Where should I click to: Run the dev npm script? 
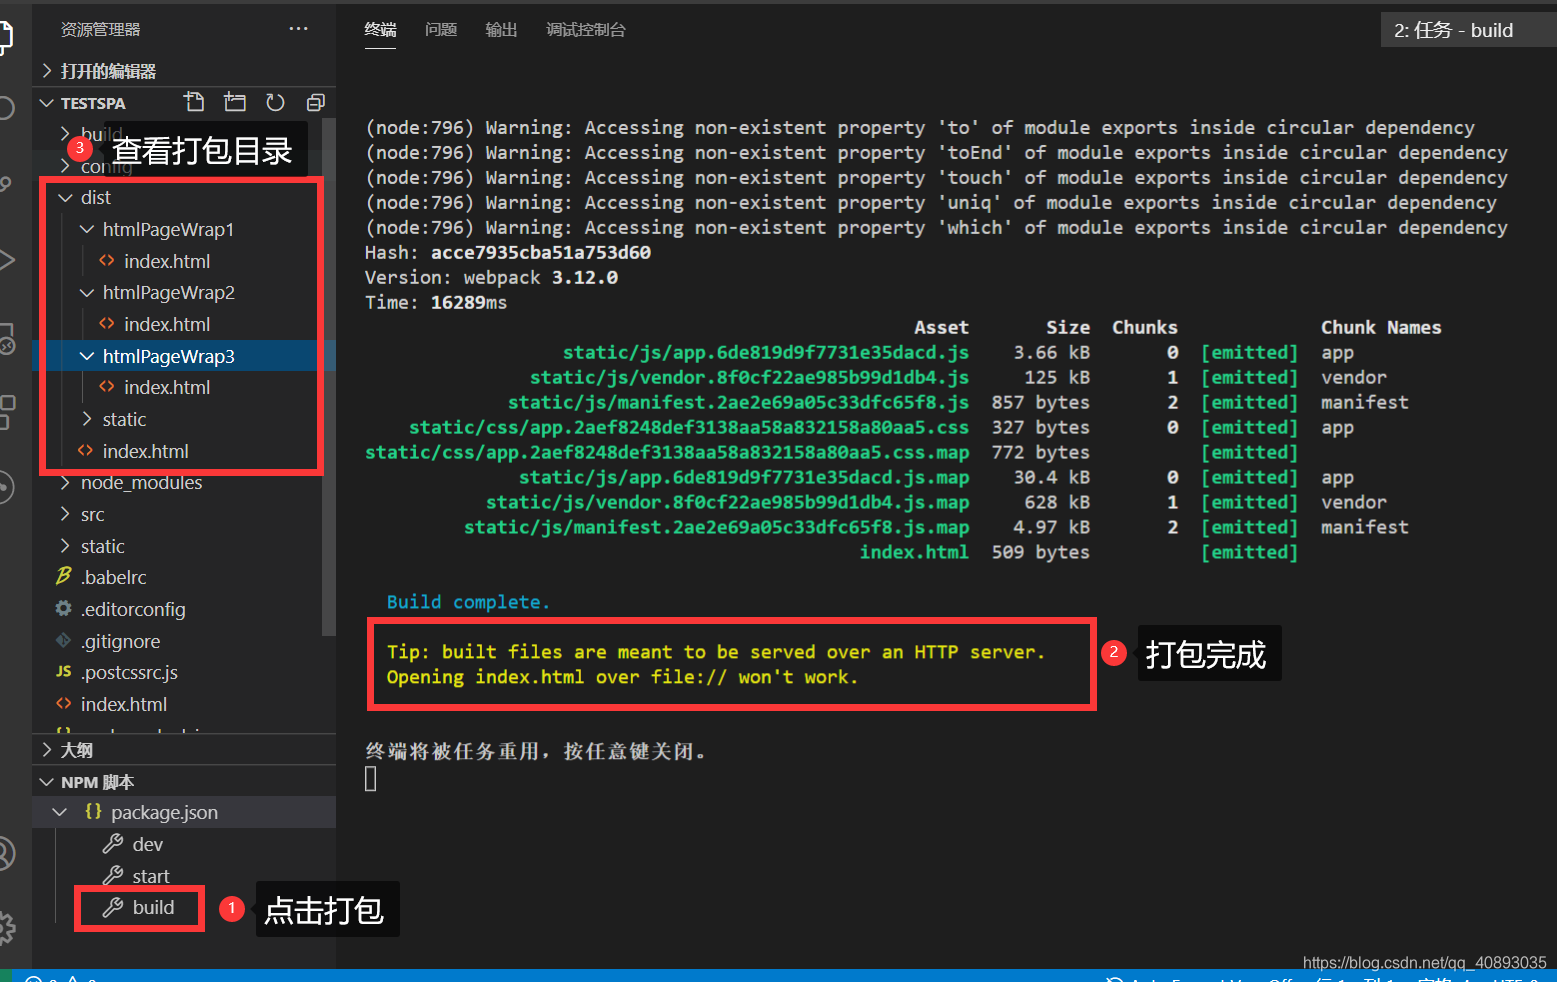click(148, 845)
